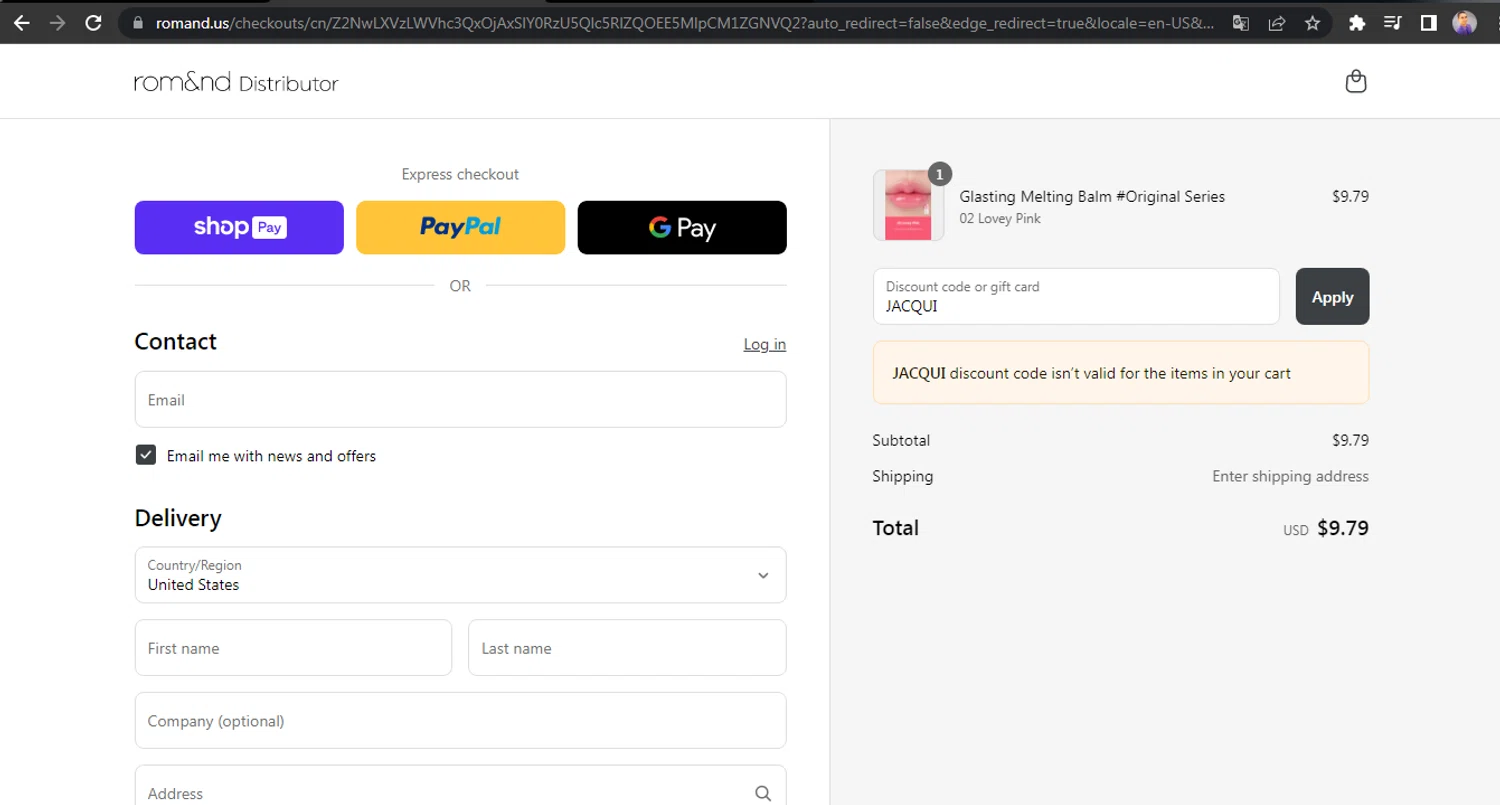1500x805 pixels.
Task: Click the Glasting Melting Balm product thumbnail
Action: tap(908, 205)
